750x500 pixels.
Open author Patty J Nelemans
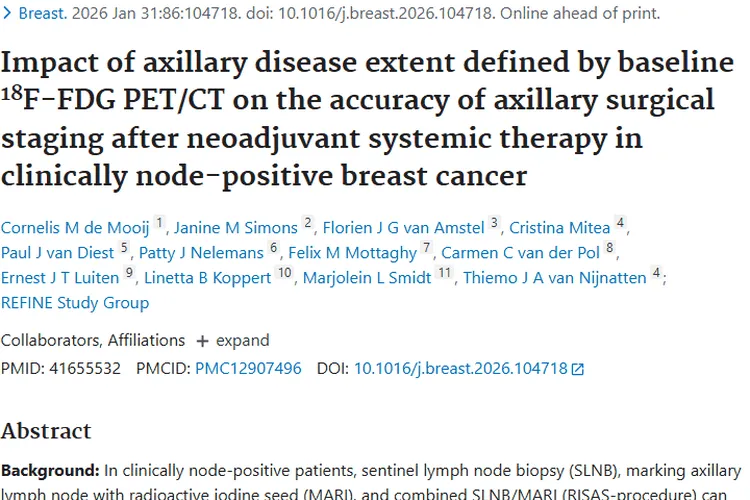(x=201, y=253)
